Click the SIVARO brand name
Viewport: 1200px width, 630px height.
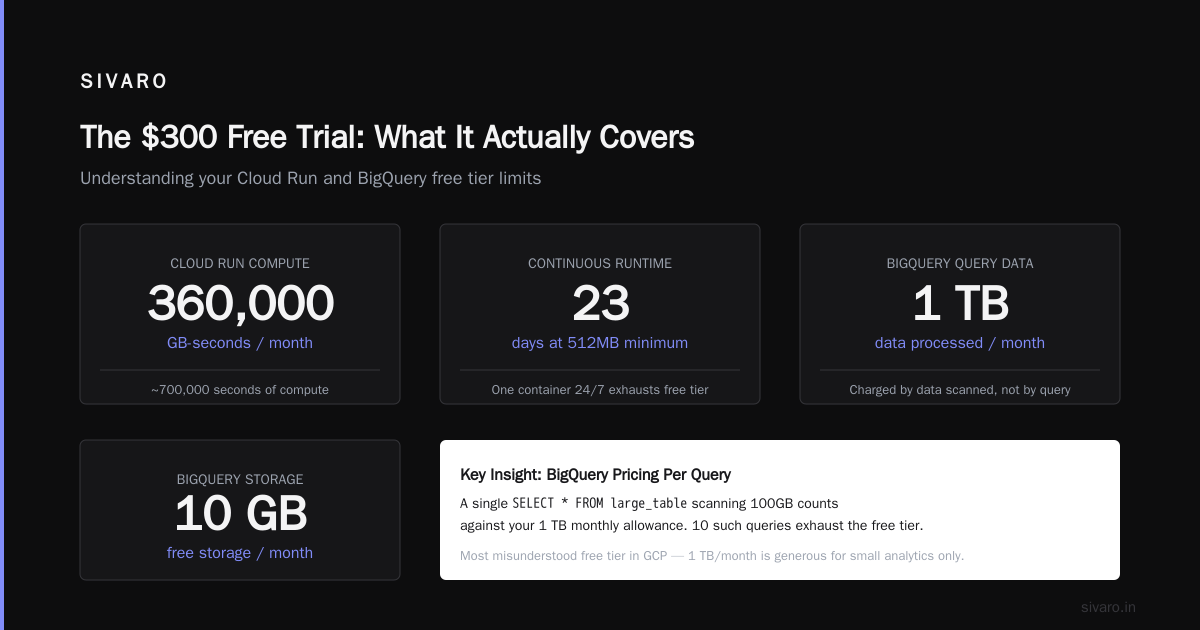(124, 82)
